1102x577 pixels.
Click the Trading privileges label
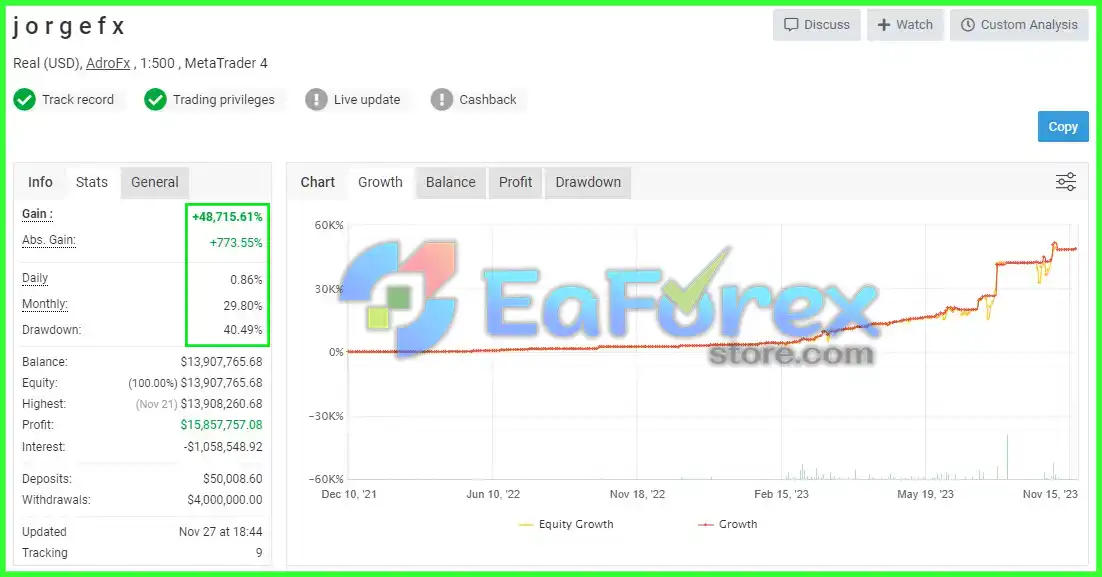pyautogui.click(x=223, y=100)
